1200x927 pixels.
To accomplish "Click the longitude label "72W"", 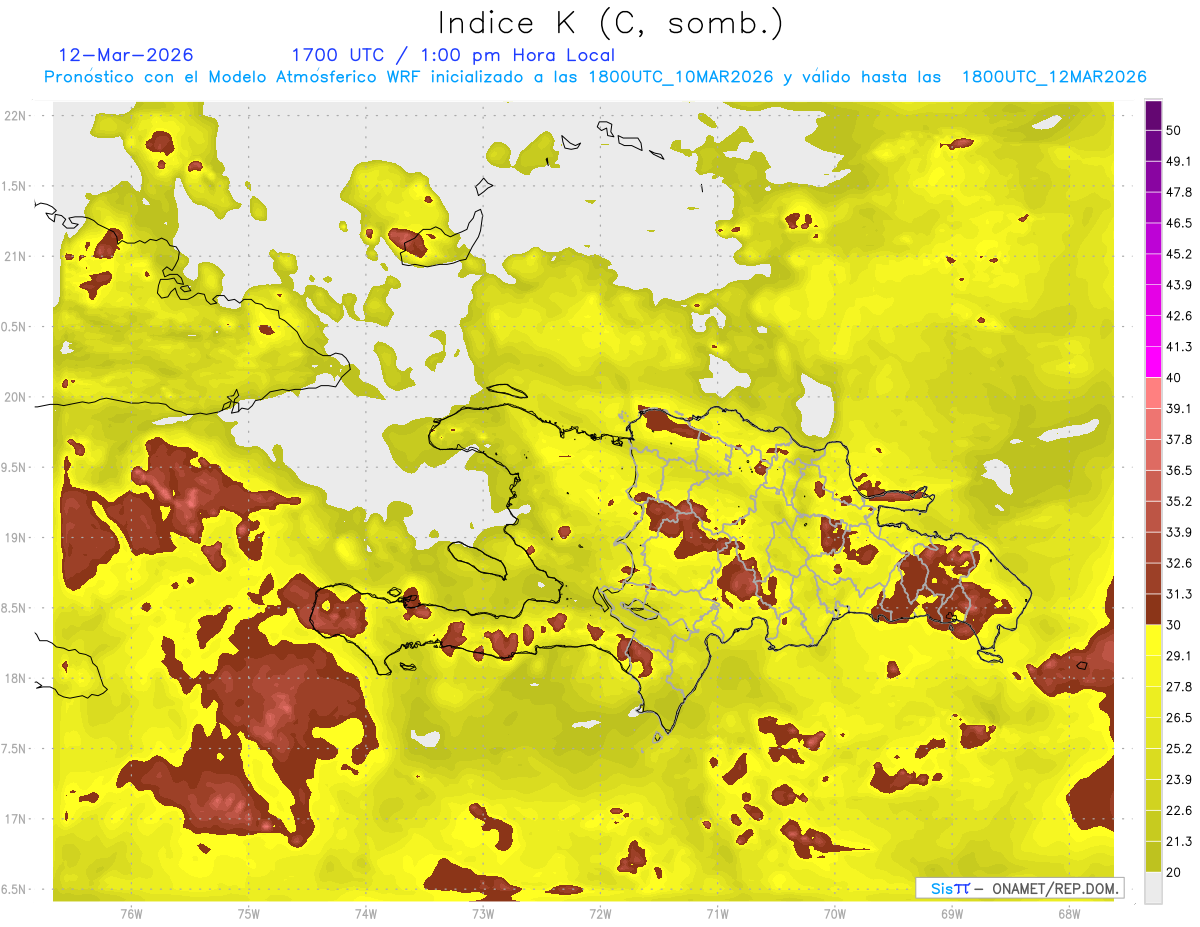I will [600, 913].
